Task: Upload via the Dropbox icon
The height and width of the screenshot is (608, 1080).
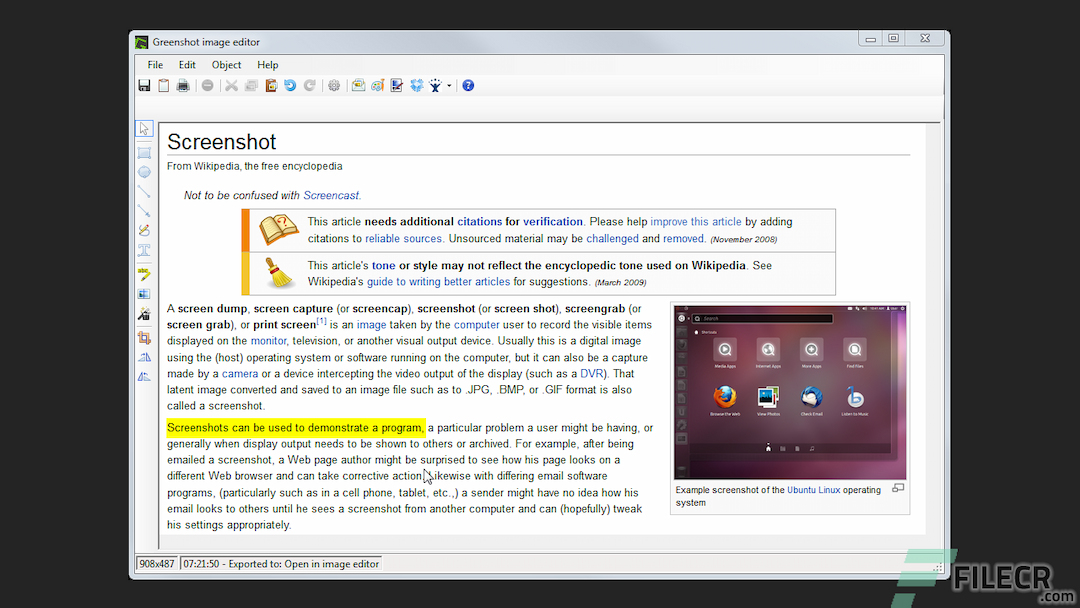Action: coord(417,86)
